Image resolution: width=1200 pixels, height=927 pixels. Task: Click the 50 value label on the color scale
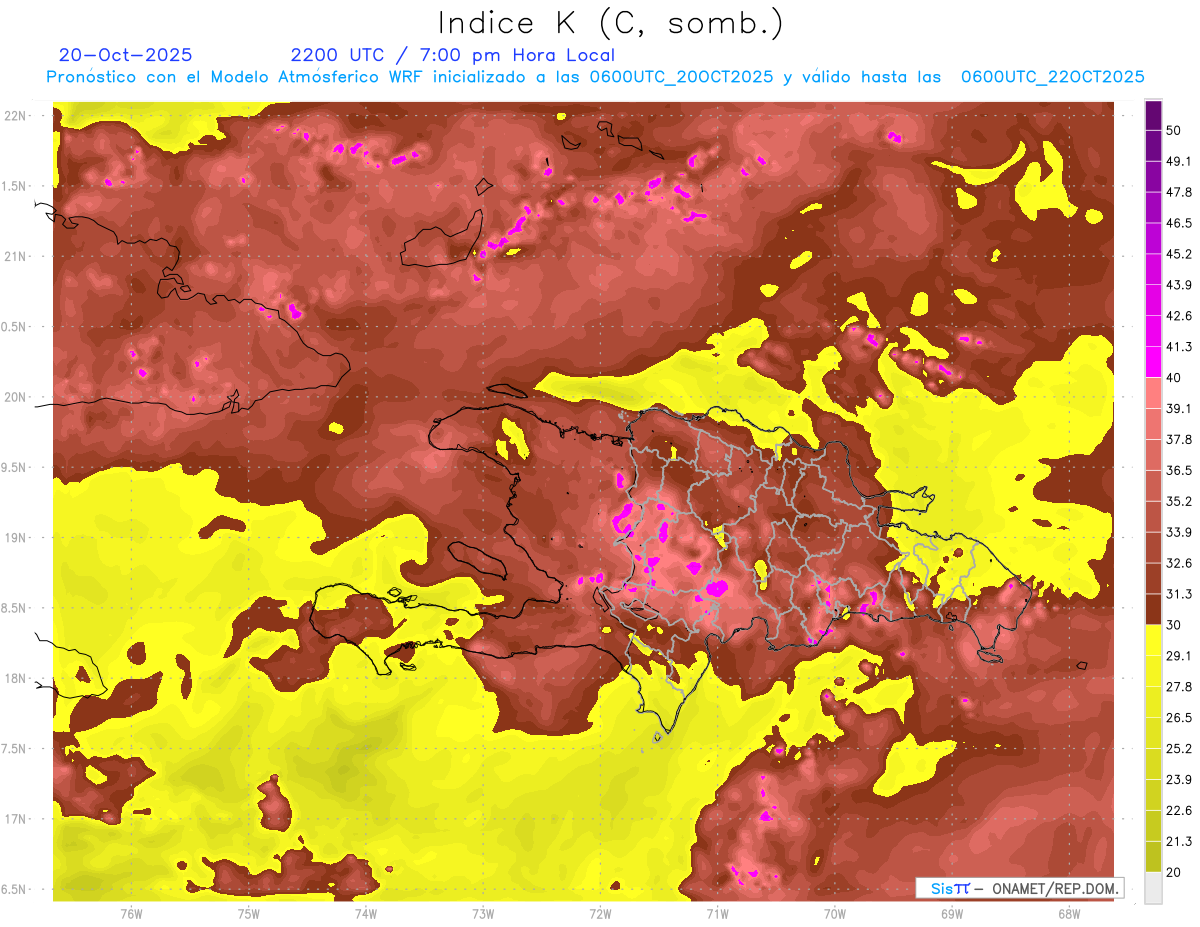(1174, 130)
